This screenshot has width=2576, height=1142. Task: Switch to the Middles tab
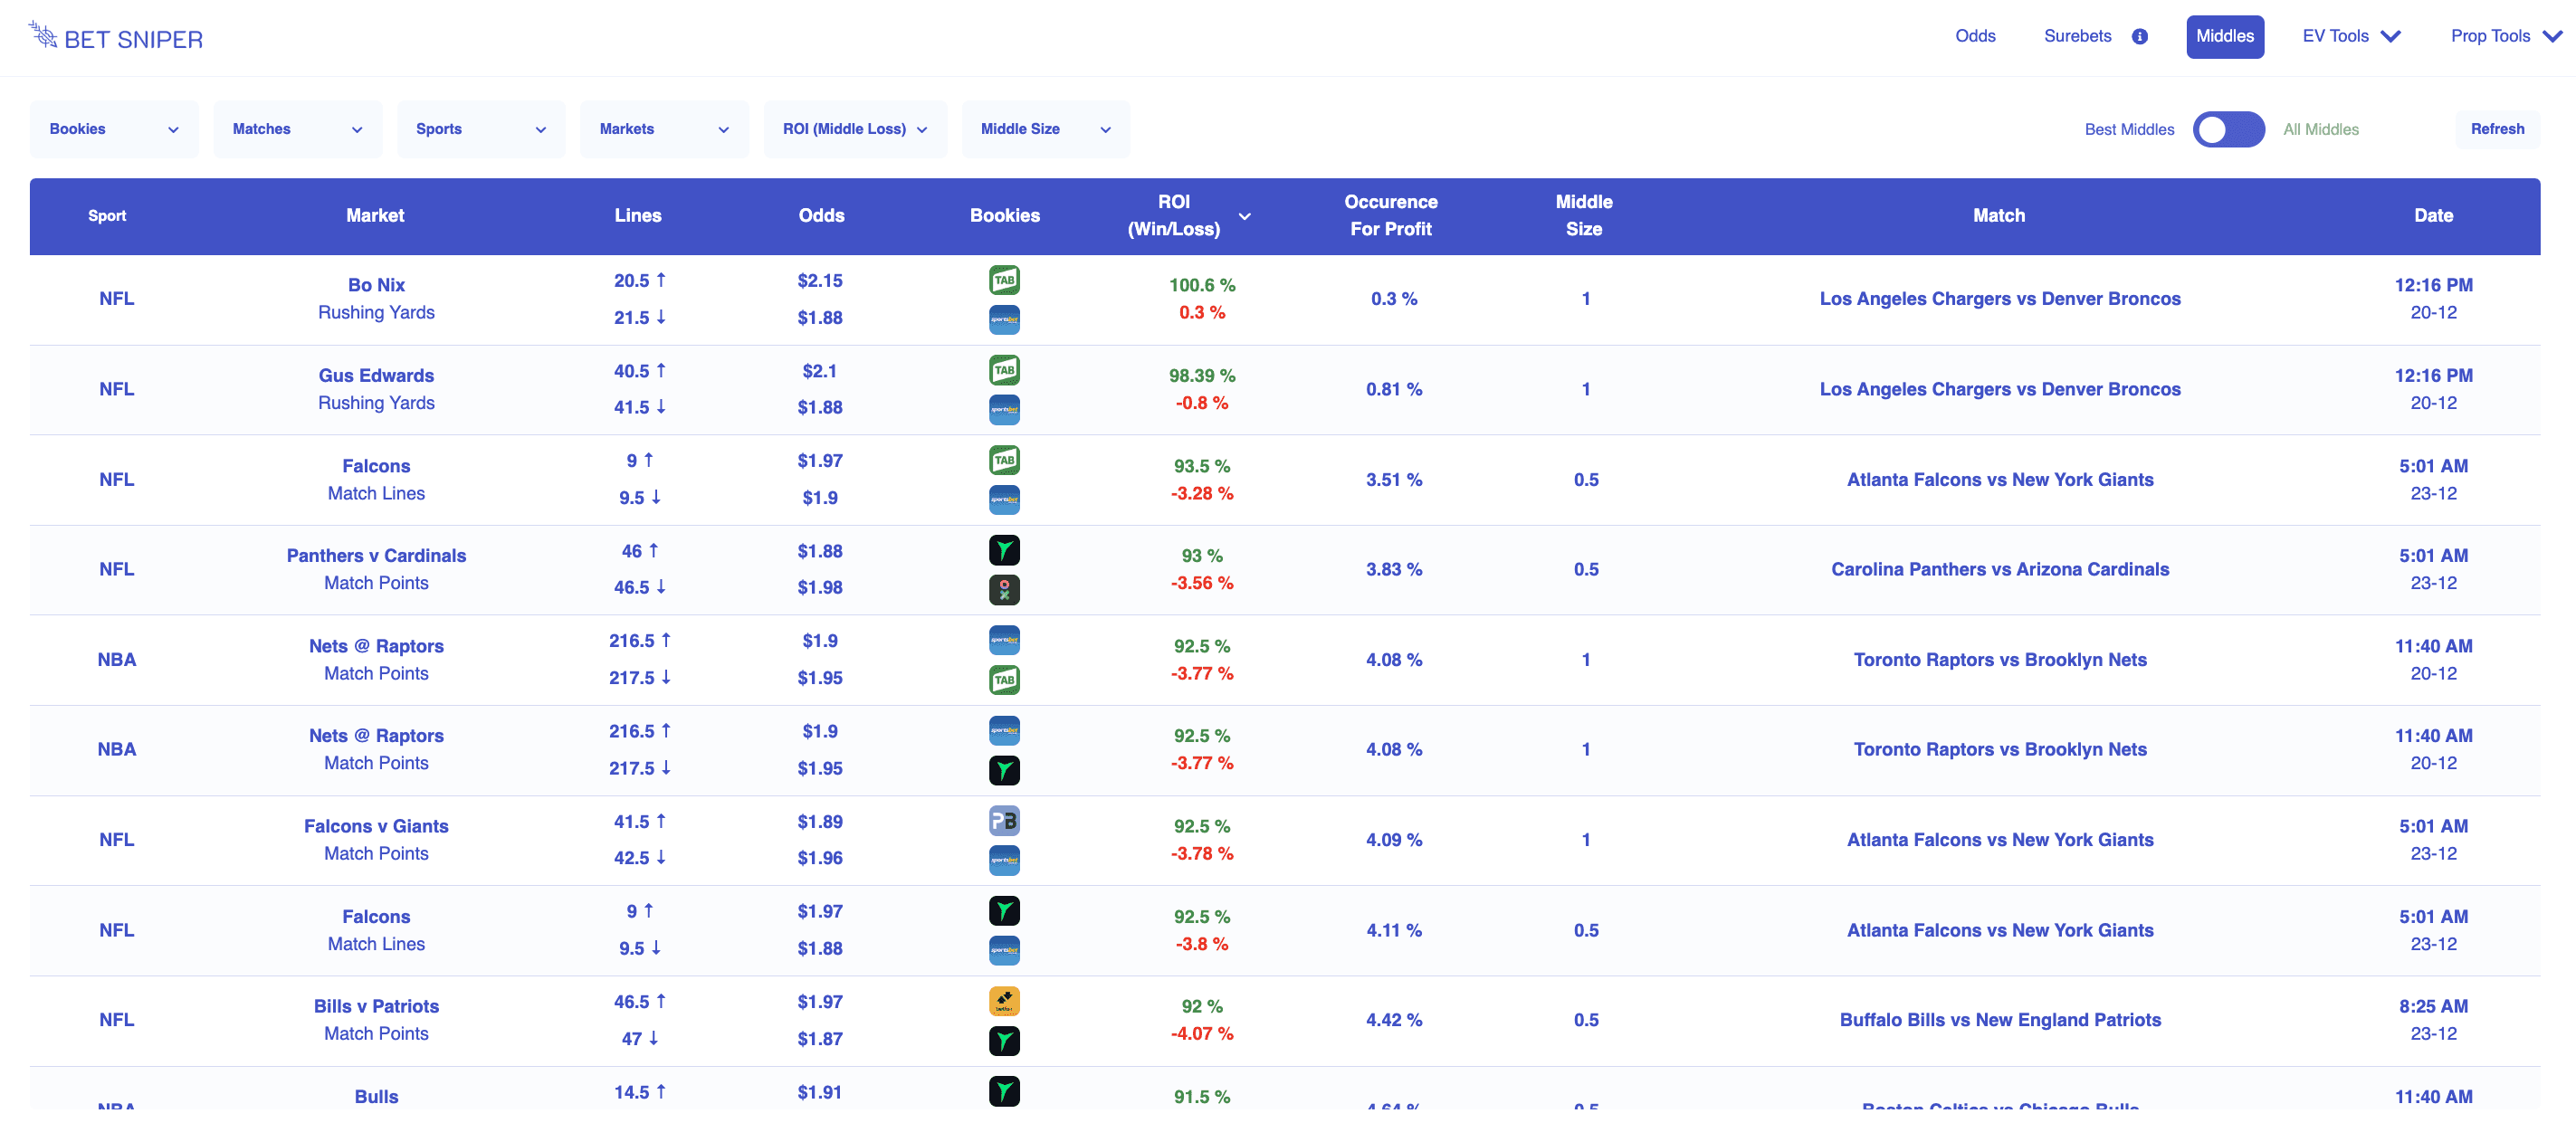pos(2224,37)
